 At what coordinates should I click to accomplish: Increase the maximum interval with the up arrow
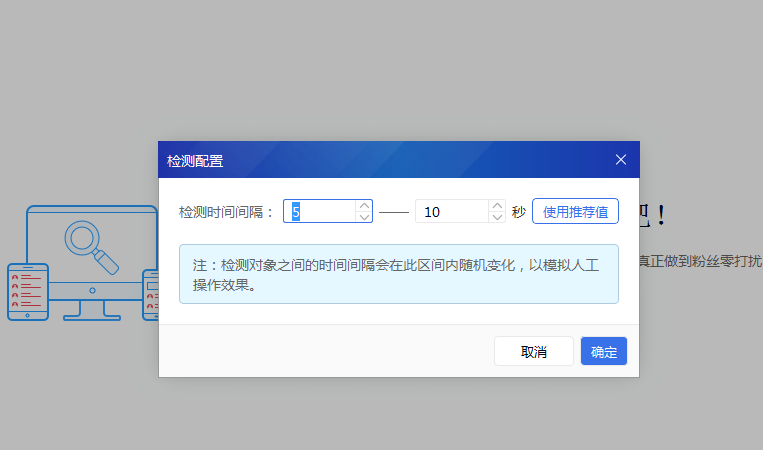(x=497, y=206)
